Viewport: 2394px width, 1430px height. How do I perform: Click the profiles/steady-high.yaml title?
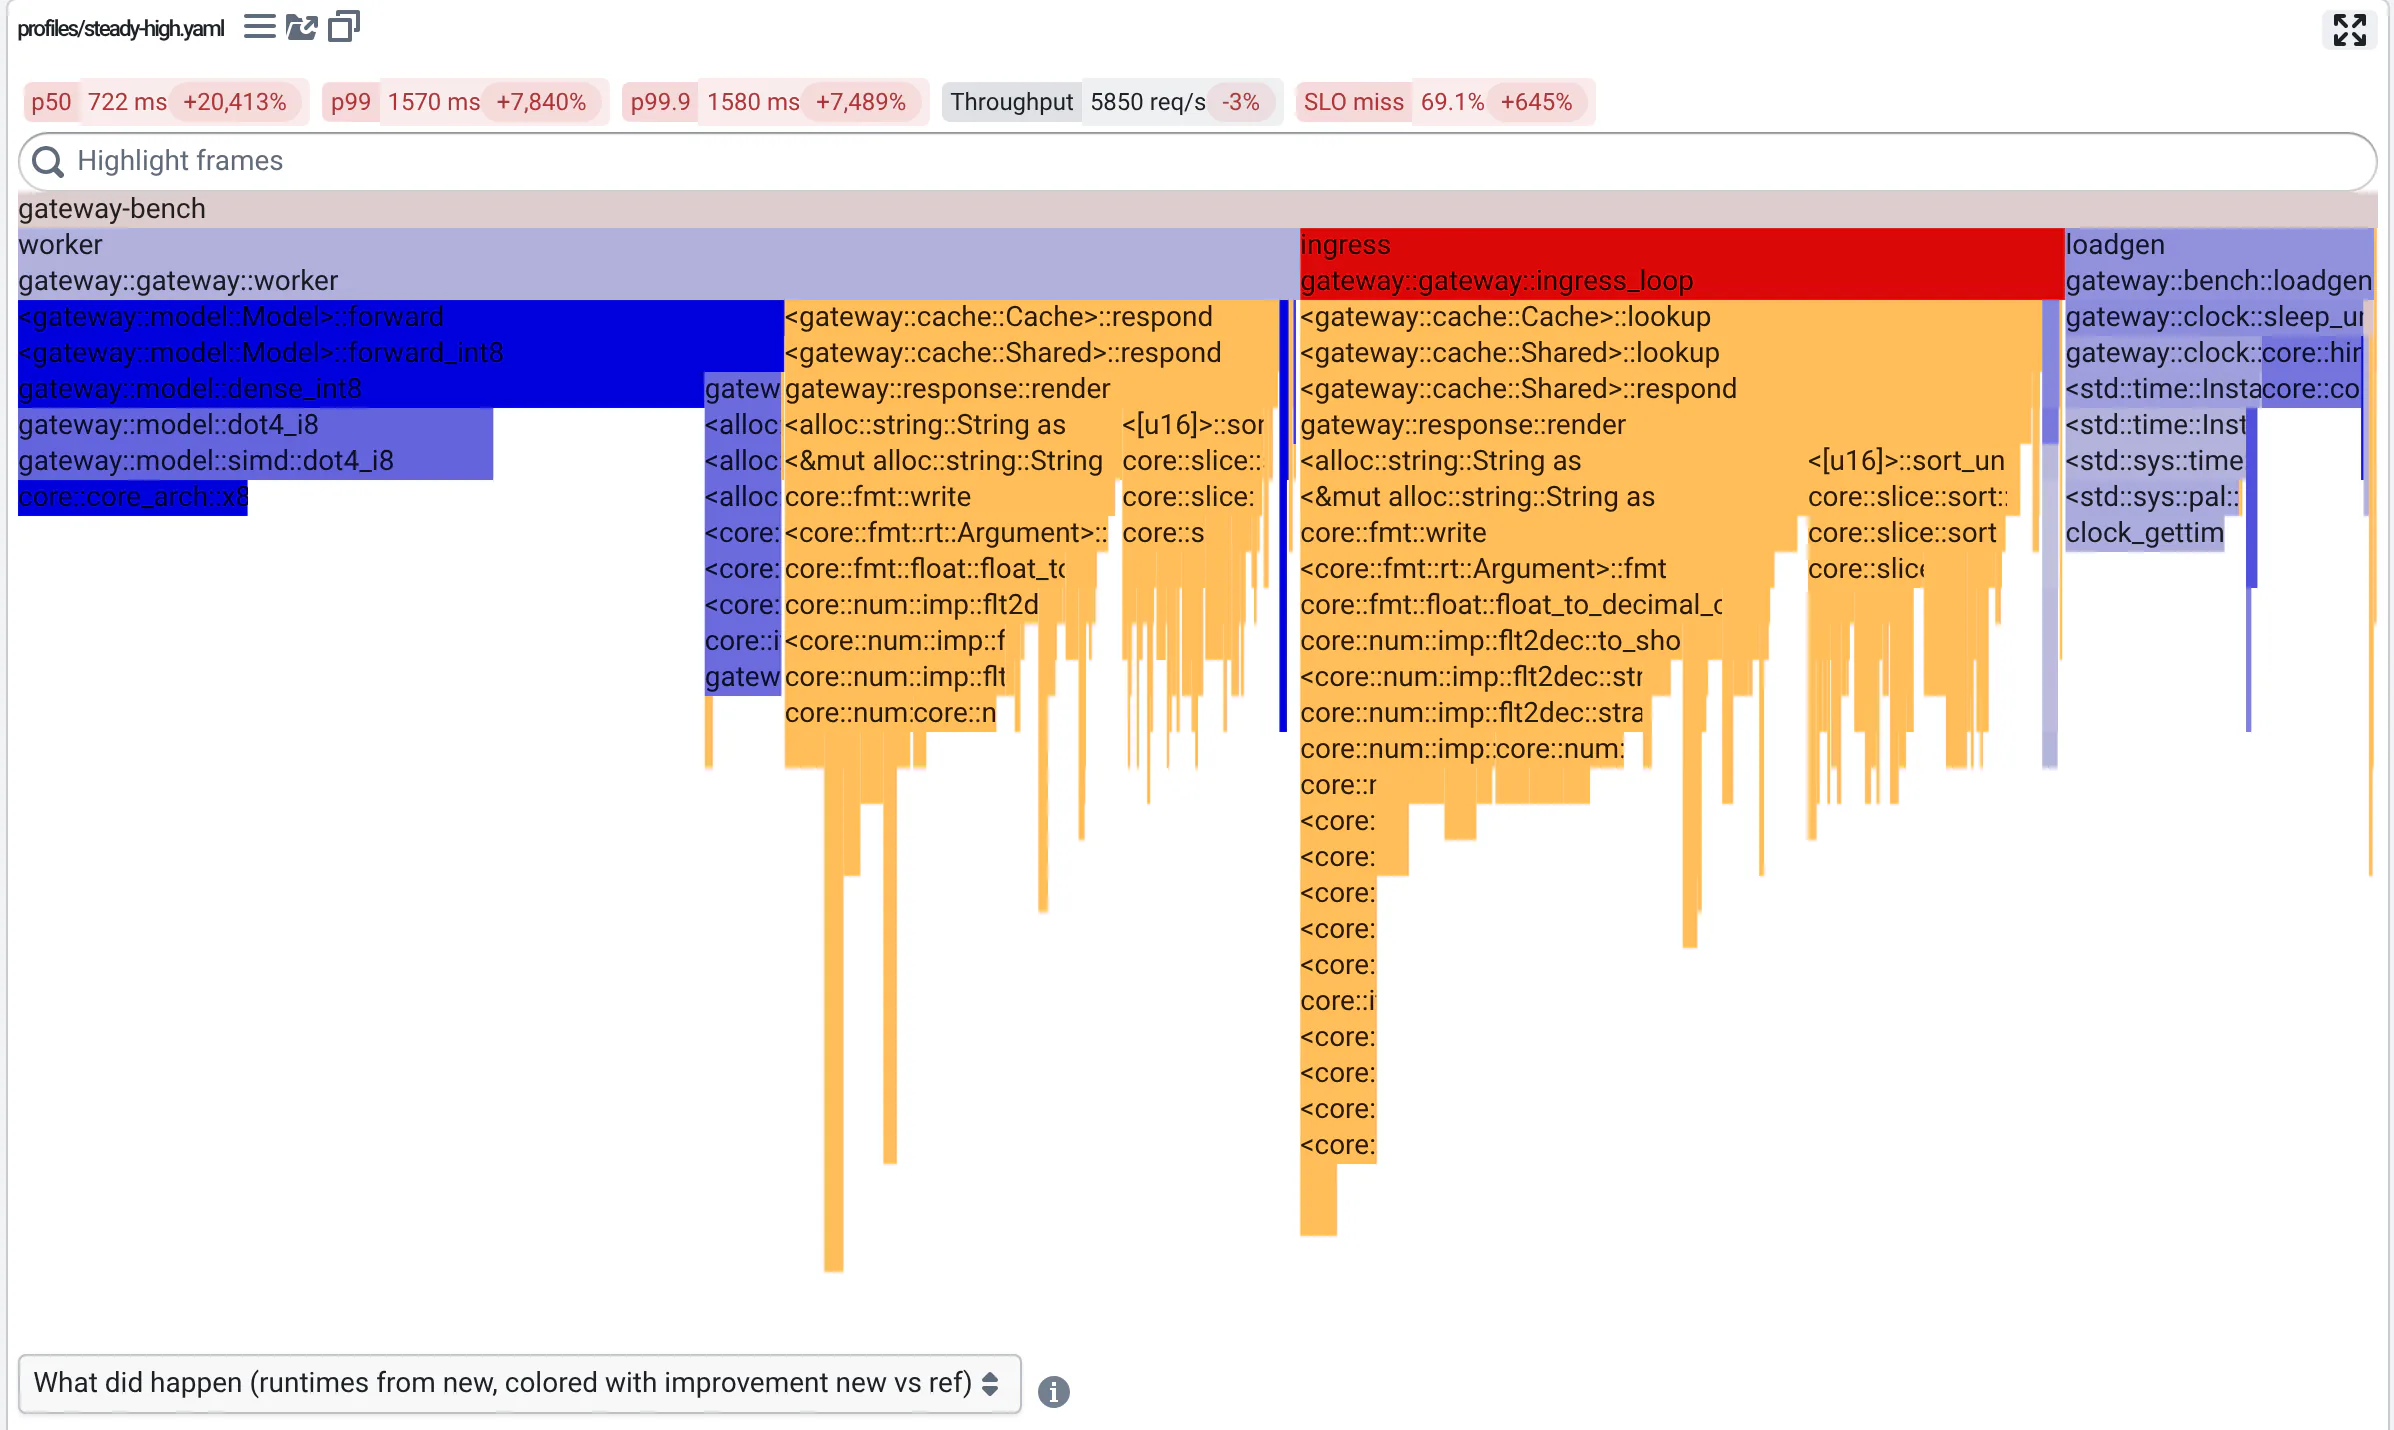(x=121, y=28)
